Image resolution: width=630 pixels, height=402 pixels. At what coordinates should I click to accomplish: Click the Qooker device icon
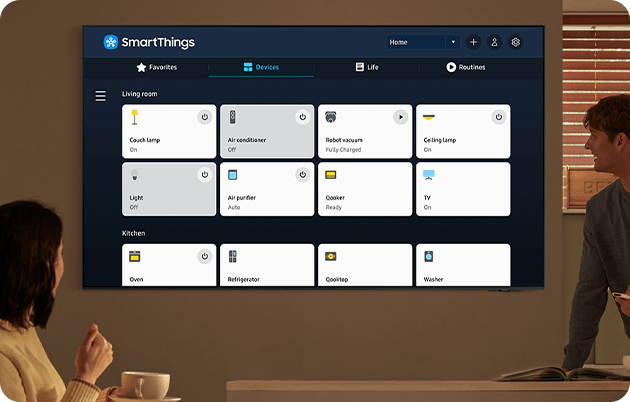[x=331, y=175]
